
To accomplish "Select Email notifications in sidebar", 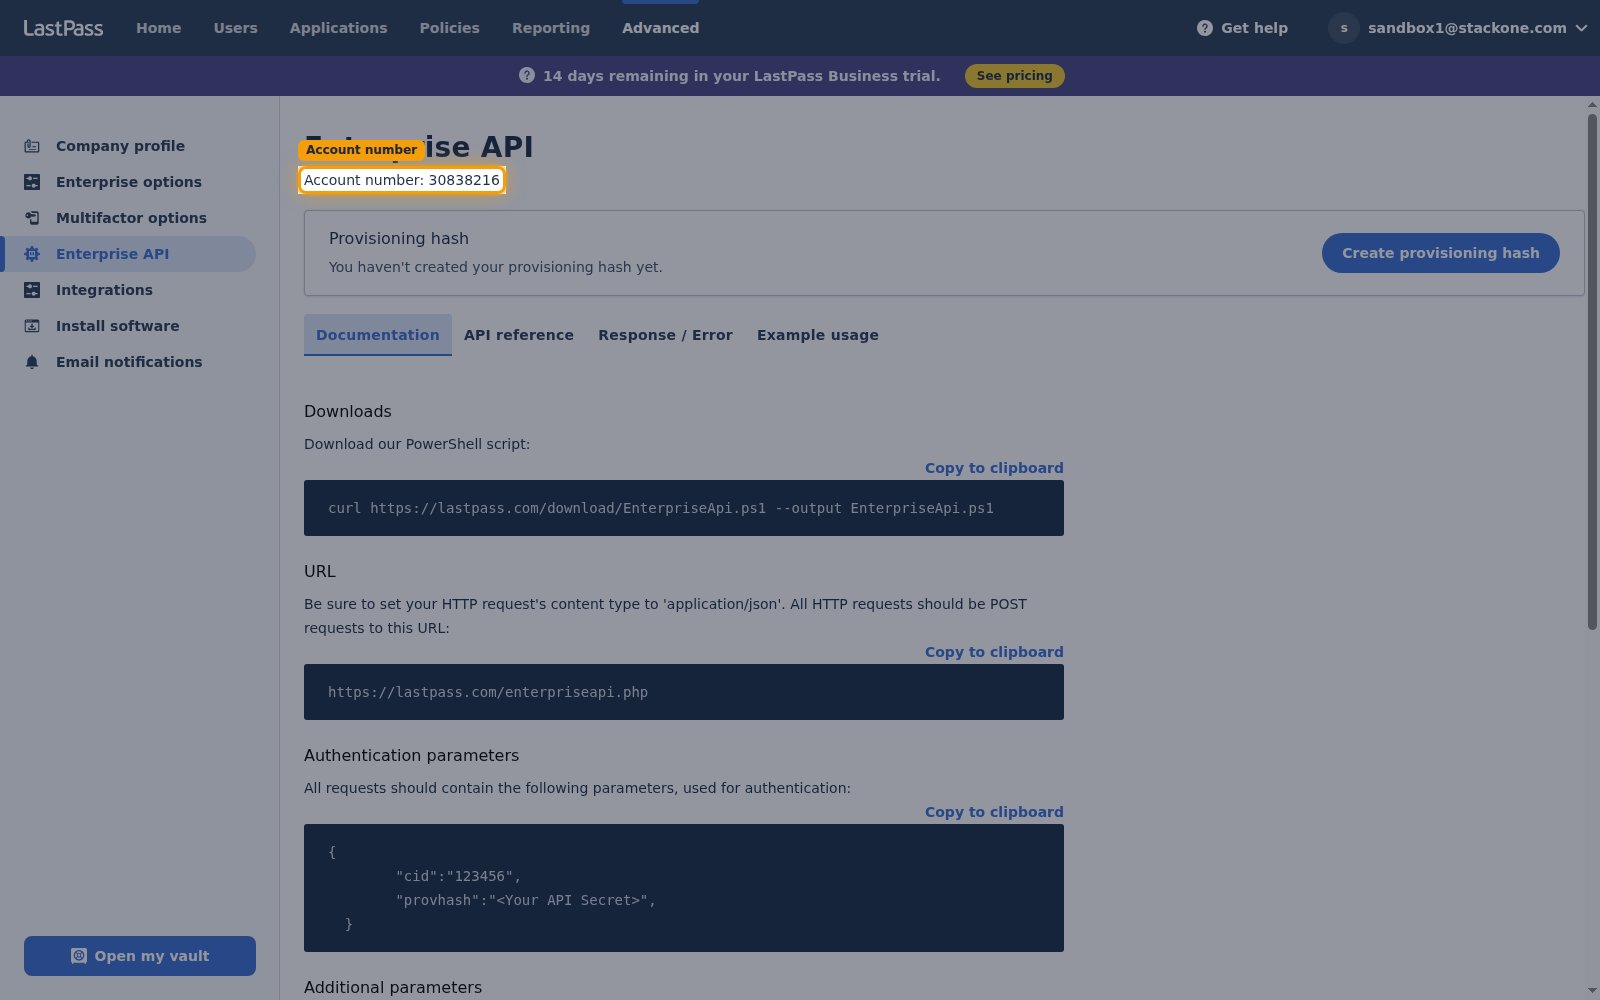I will tap(128, 362).
